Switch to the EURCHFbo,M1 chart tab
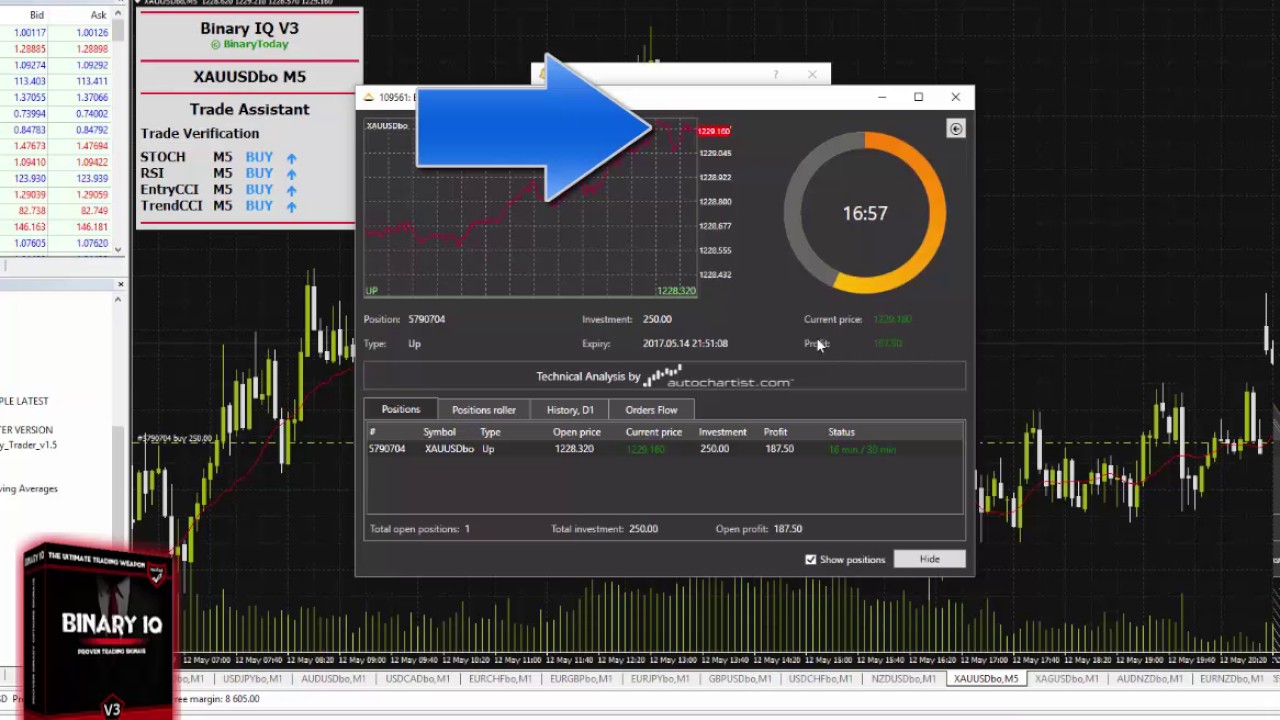1280x720 pixels. [x=499, y=679]
